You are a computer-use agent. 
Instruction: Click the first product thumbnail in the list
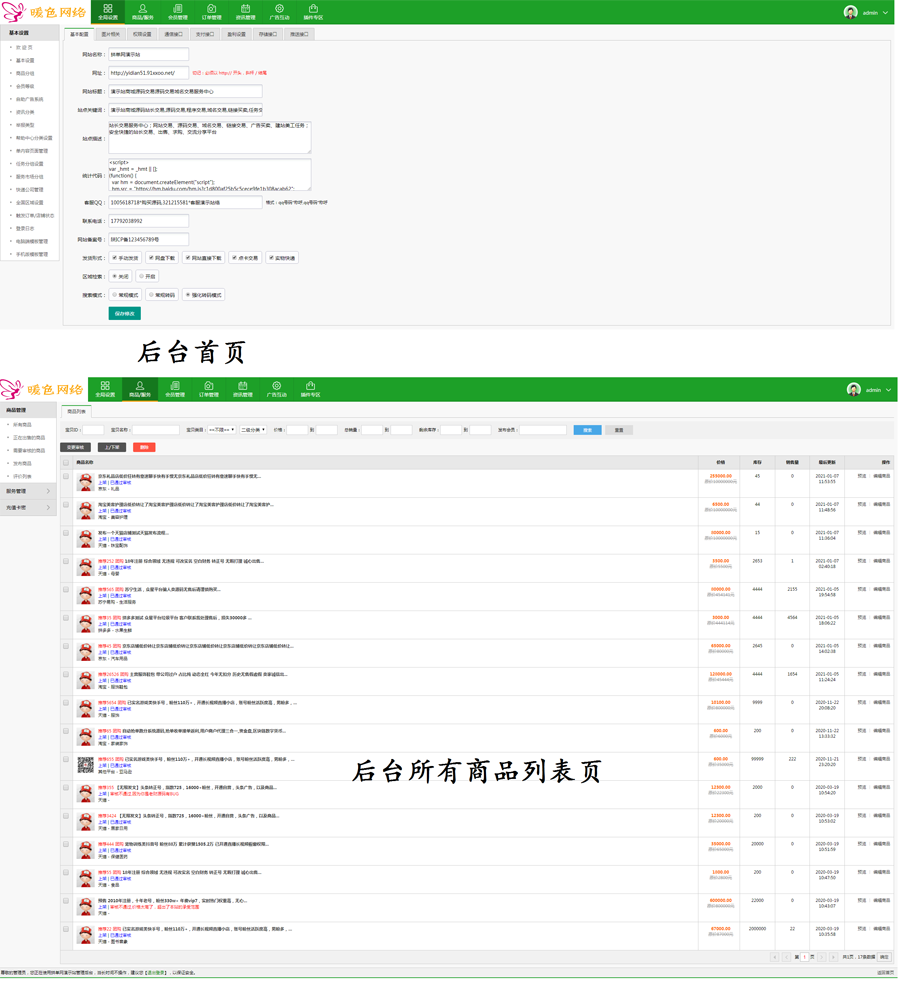click(x=85, y=481)
